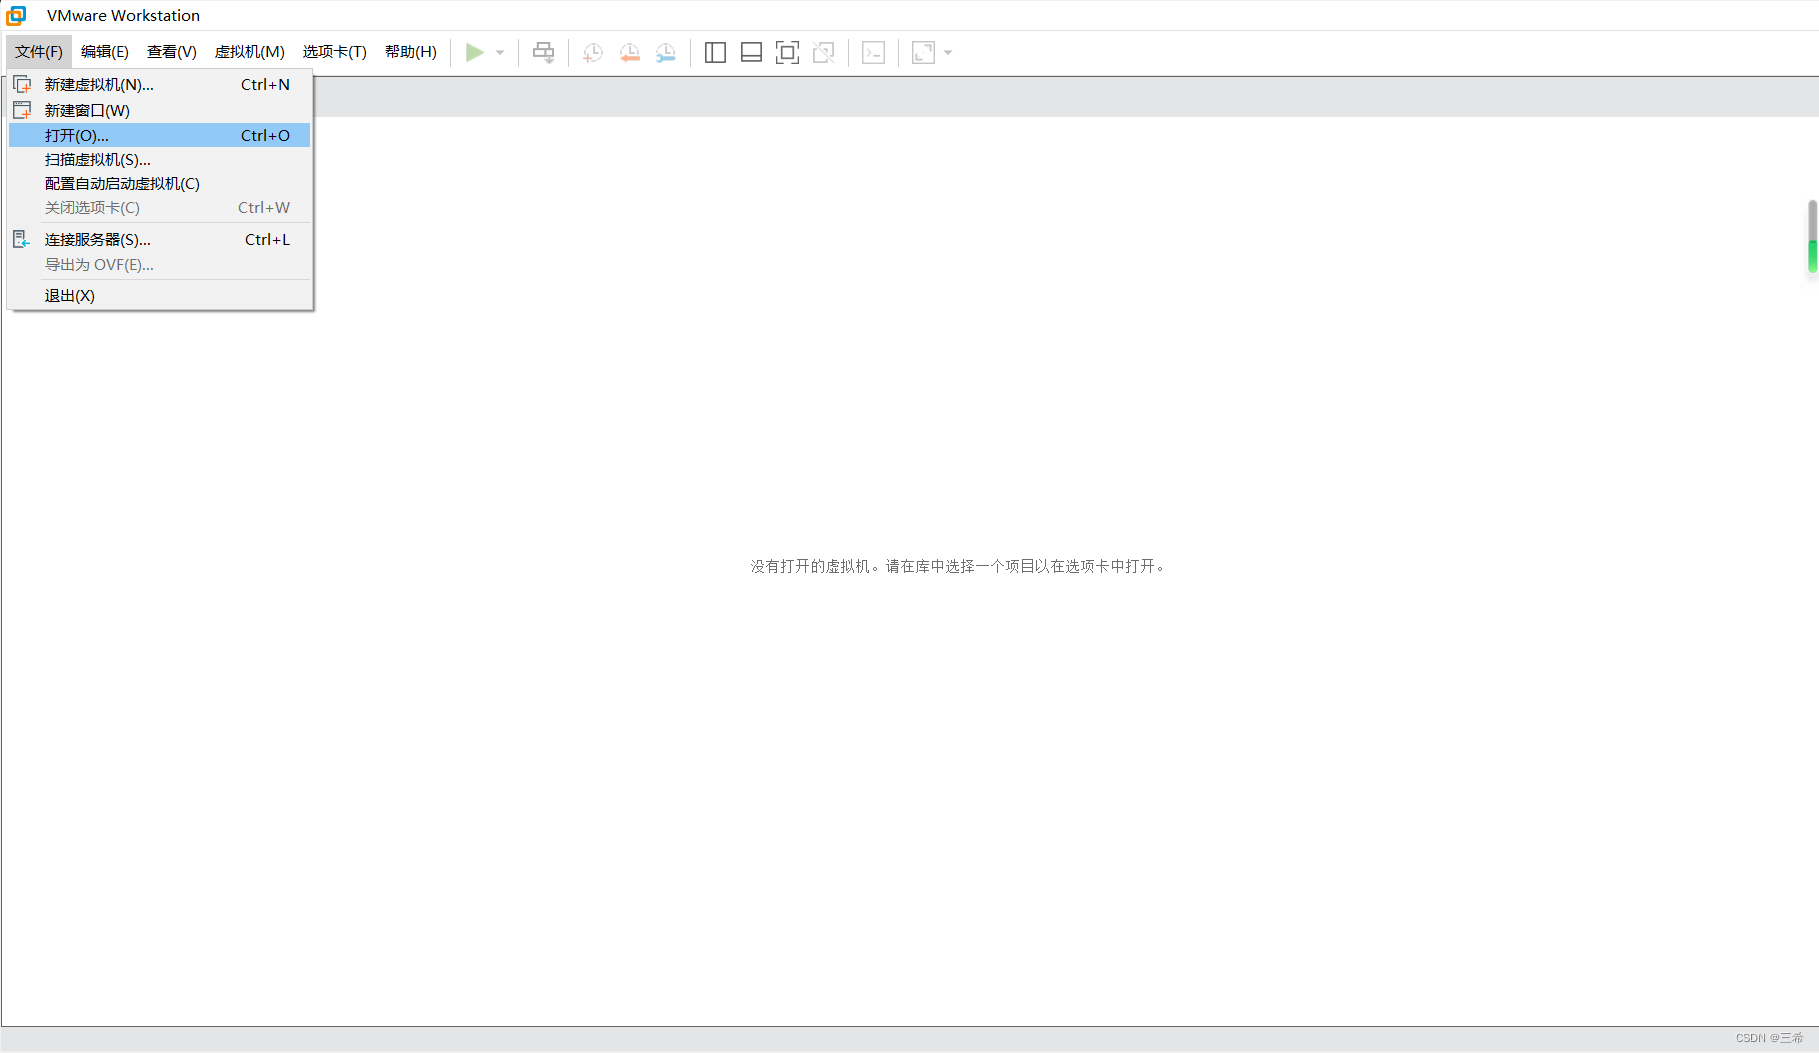Click the 导出为 OVF(E)... entry

pos(160,264)
